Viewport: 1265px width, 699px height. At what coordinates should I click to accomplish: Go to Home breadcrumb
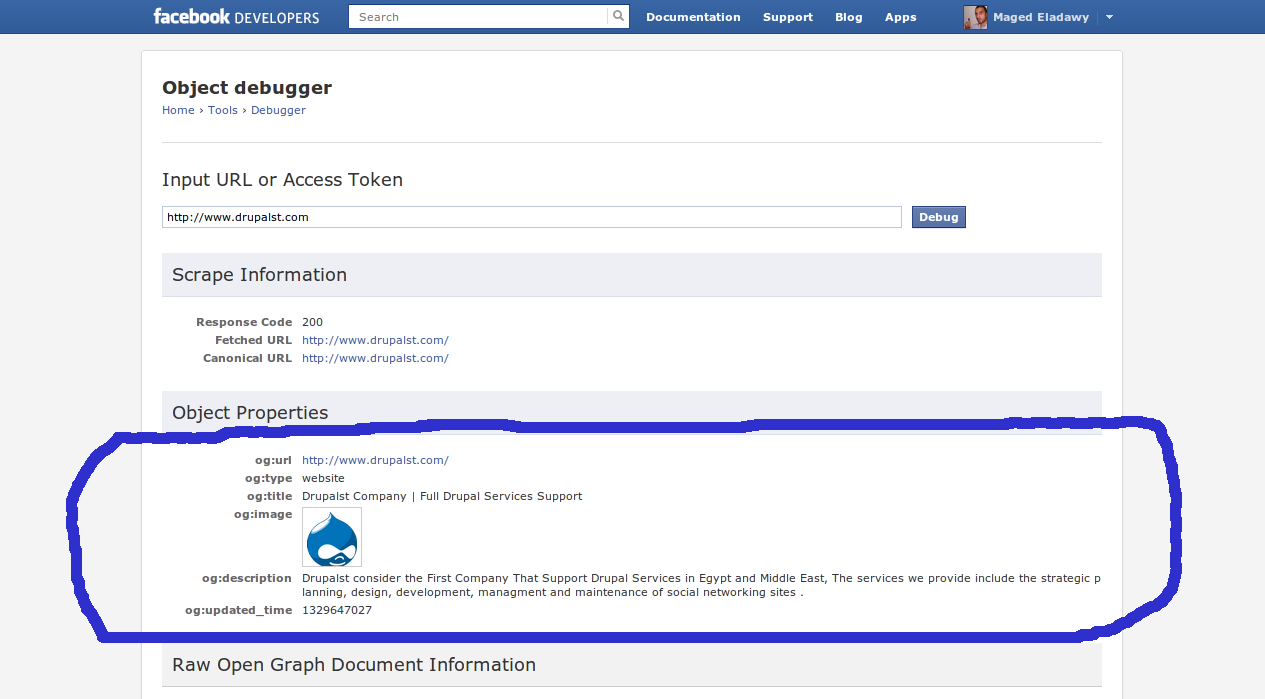coord(178,110)
